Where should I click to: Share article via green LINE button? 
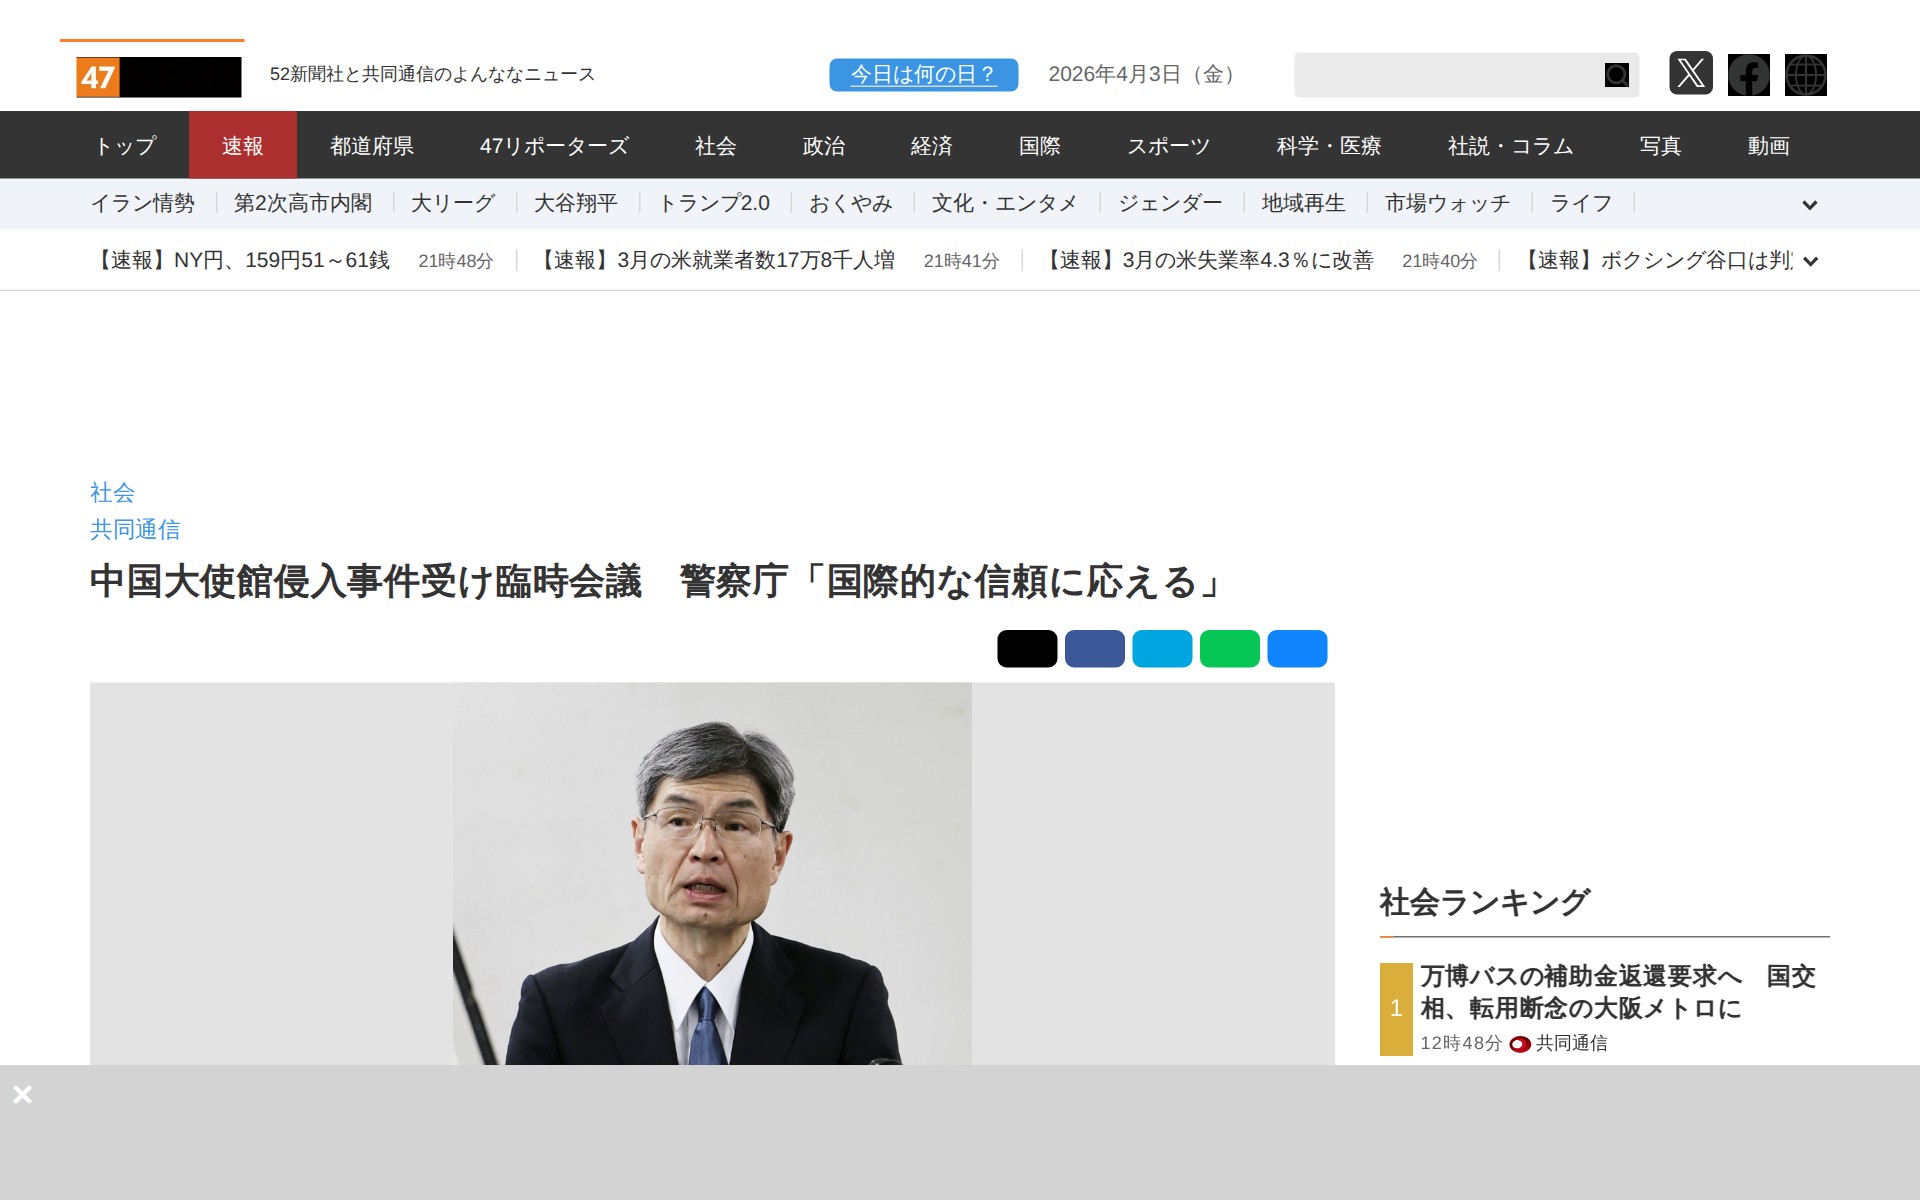click(1229, 648)
